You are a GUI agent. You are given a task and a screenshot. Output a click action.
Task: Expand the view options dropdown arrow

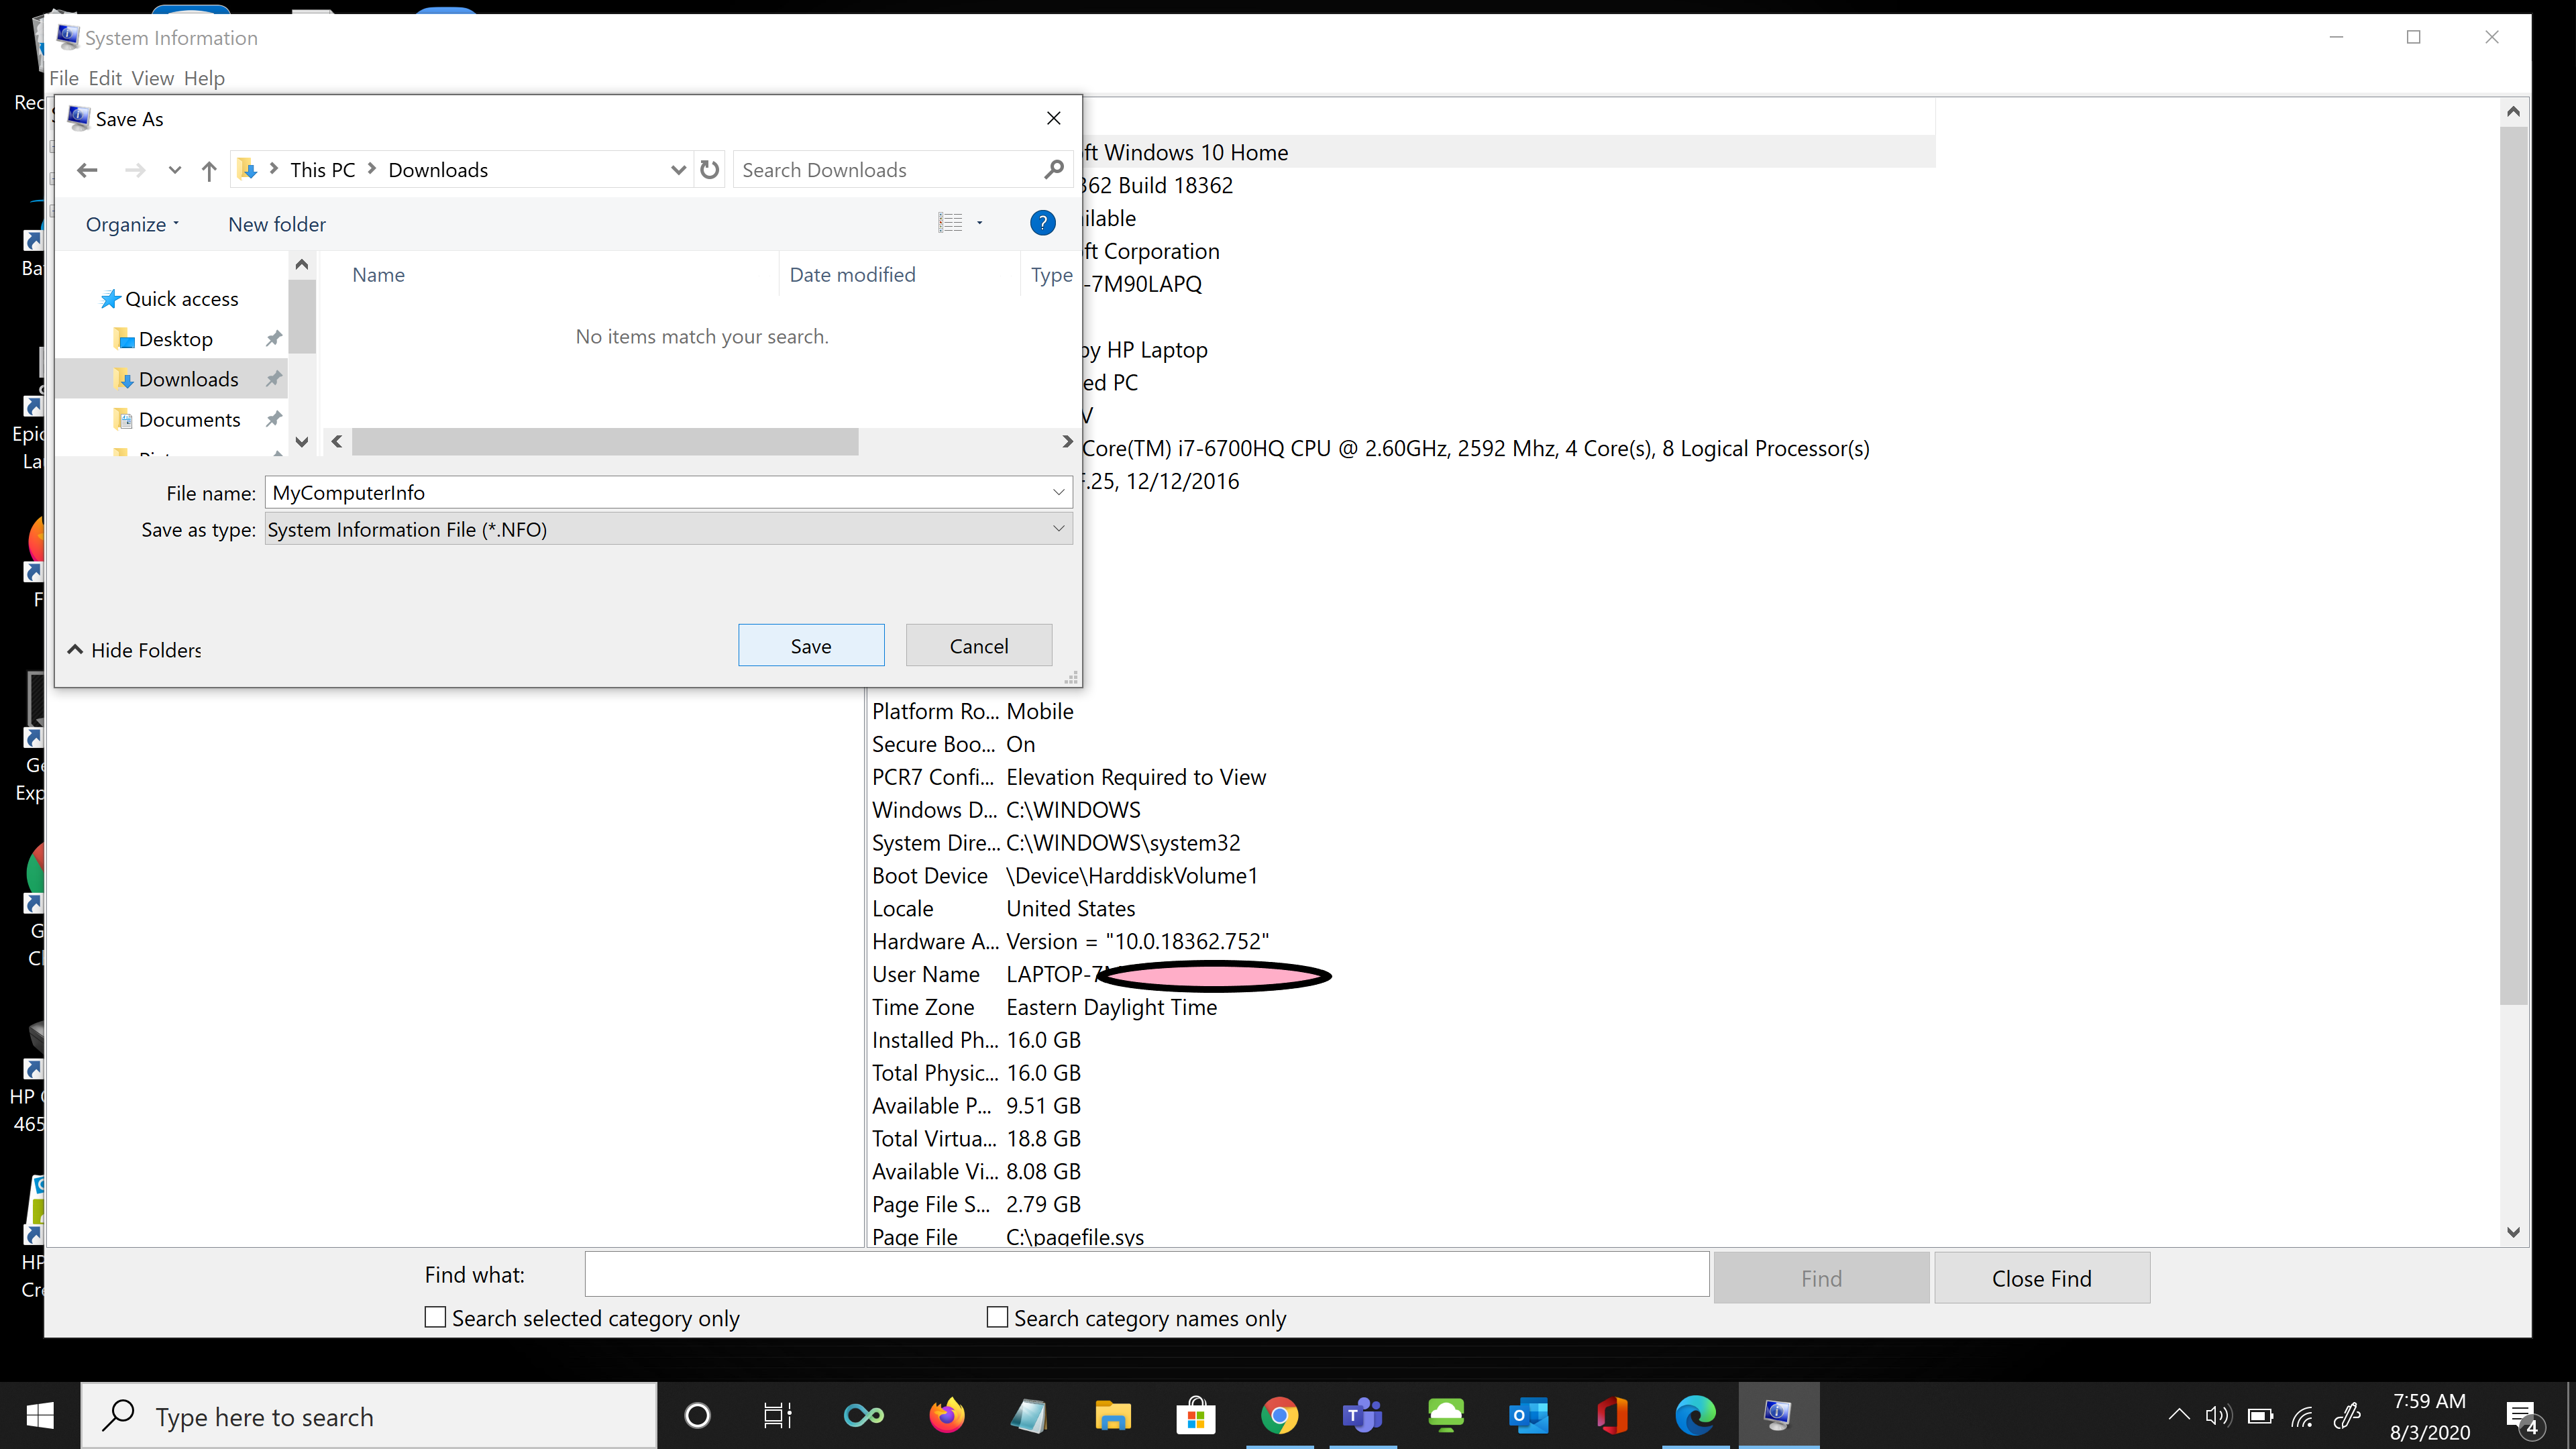[x=980, y=223]
